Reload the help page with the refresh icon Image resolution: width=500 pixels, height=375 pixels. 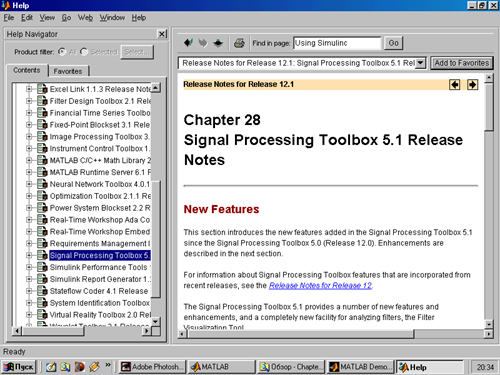click(x=218, y=43)
